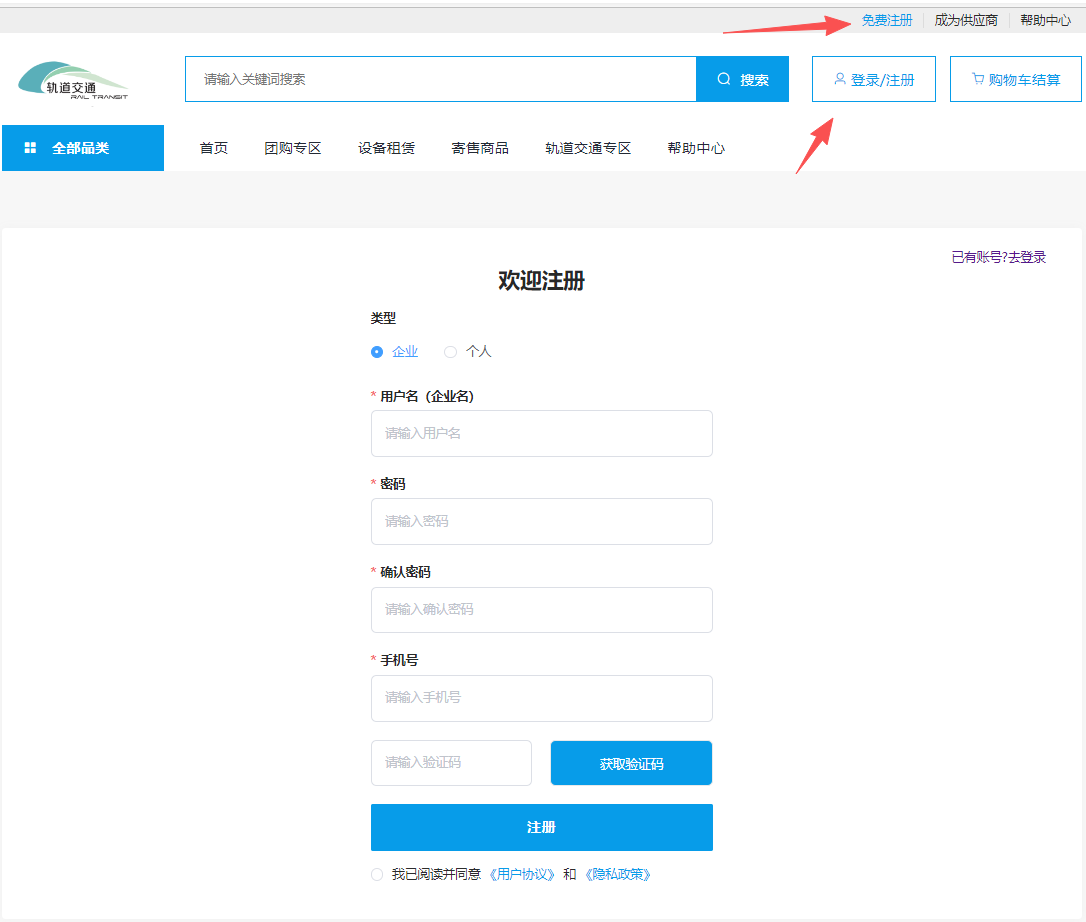Open the shopping cart checkout
This screenshot has height=922, width=1086.
(1015, 79)
